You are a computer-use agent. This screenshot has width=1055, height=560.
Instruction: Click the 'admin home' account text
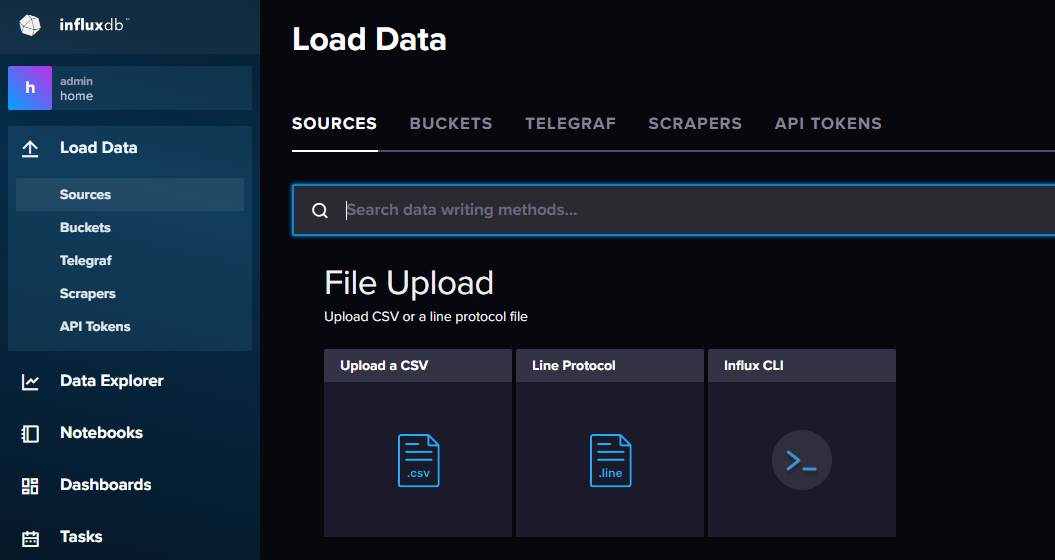[77, 88]
